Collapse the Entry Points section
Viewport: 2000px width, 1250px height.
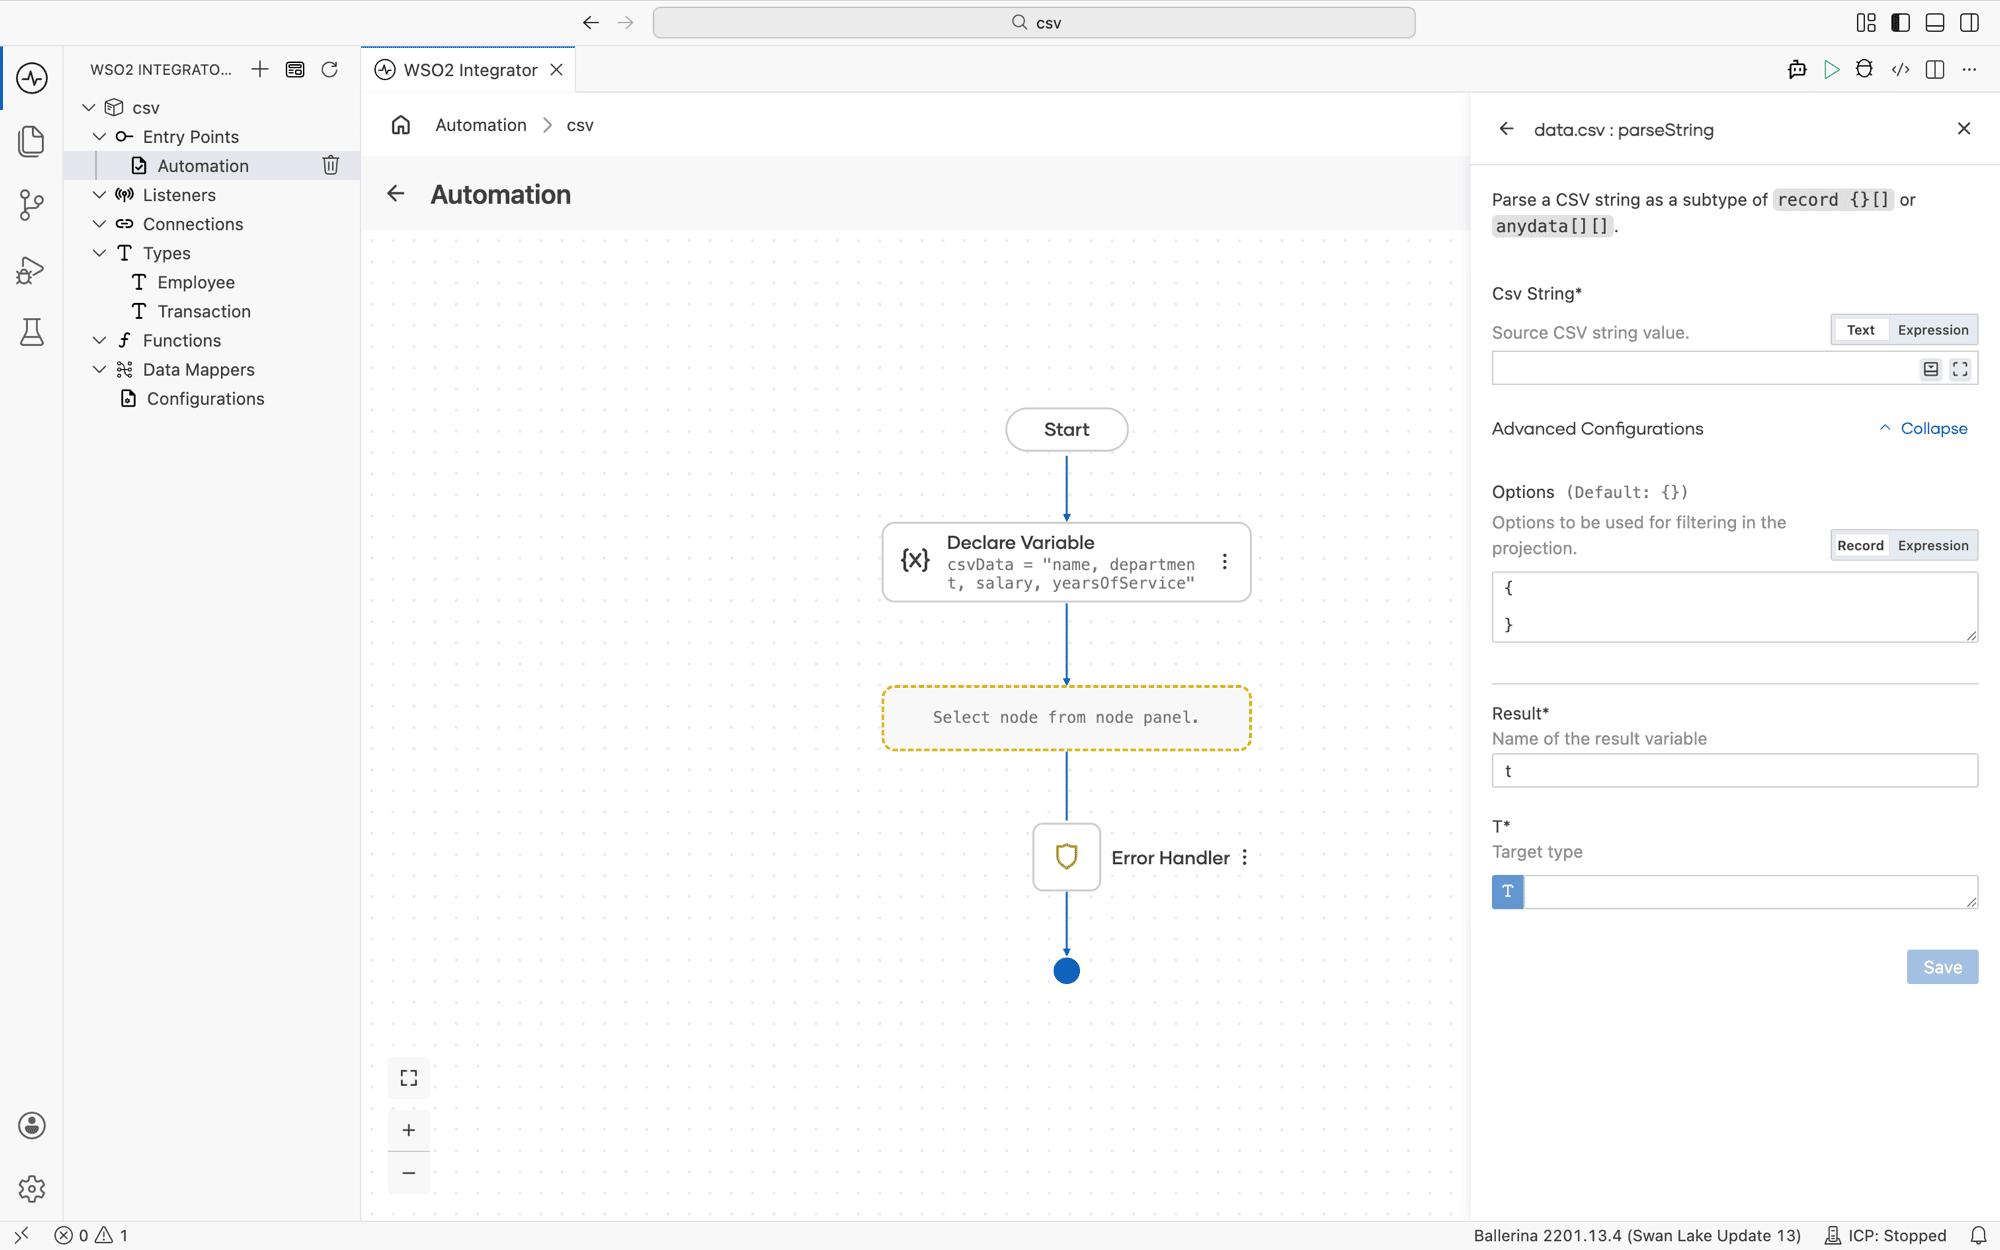click(99, 136)
